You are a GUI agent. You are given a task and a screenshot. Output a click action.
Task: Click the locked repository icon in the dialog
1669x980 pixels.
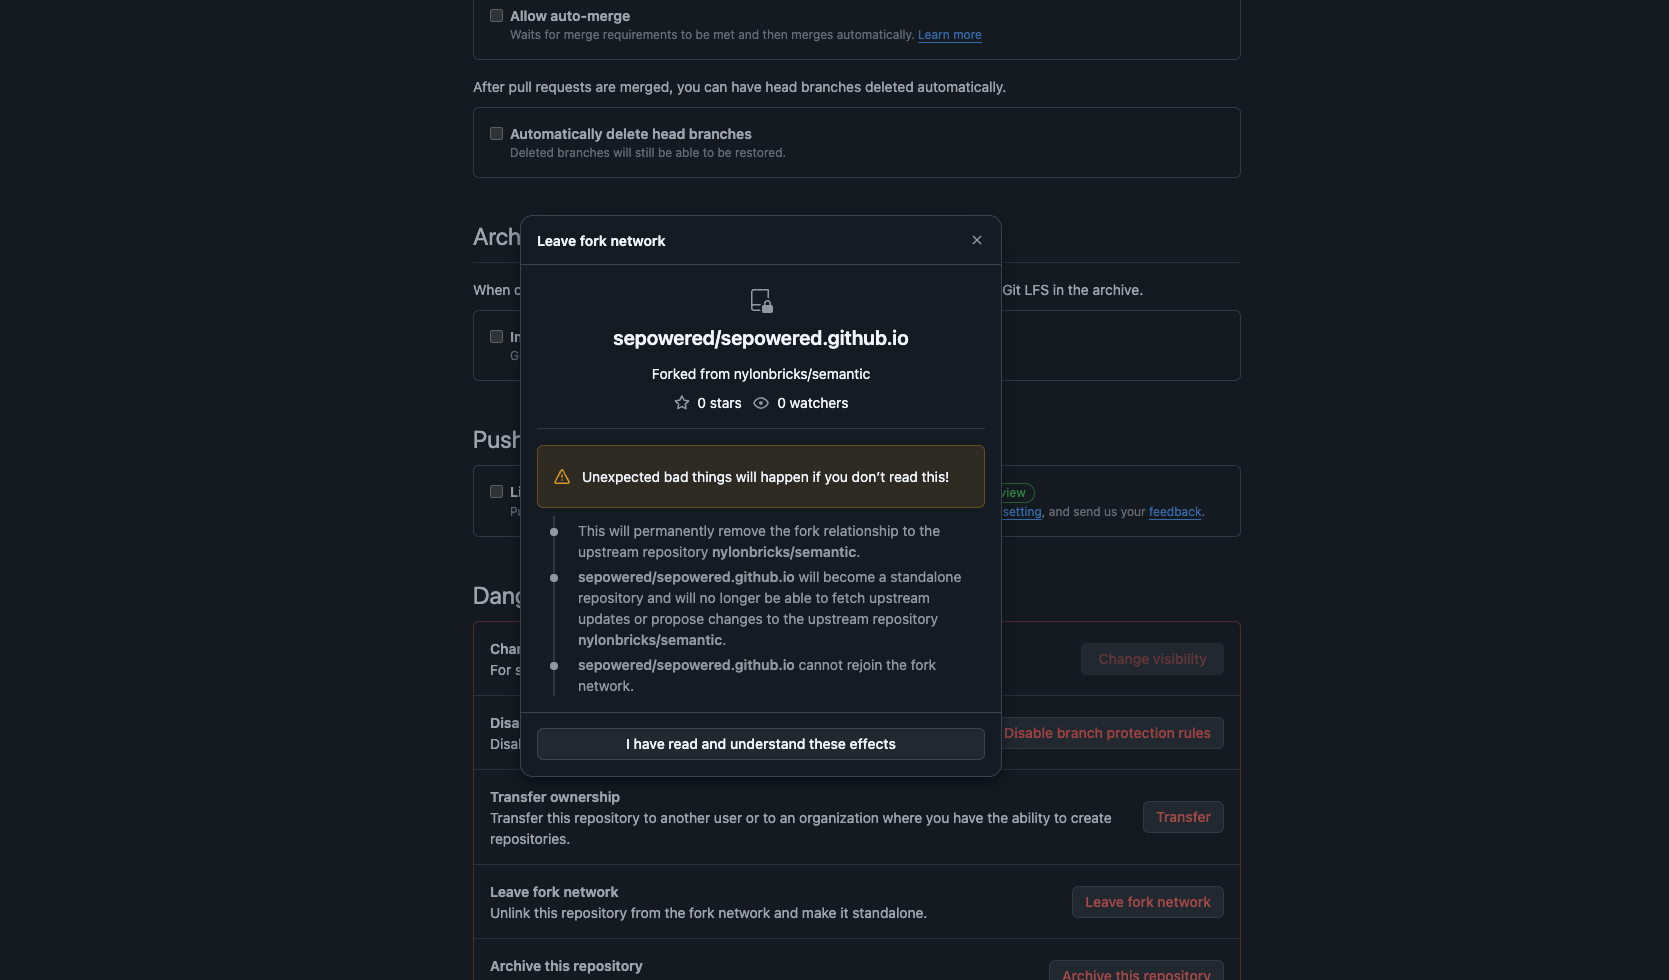tap(760, 300)
